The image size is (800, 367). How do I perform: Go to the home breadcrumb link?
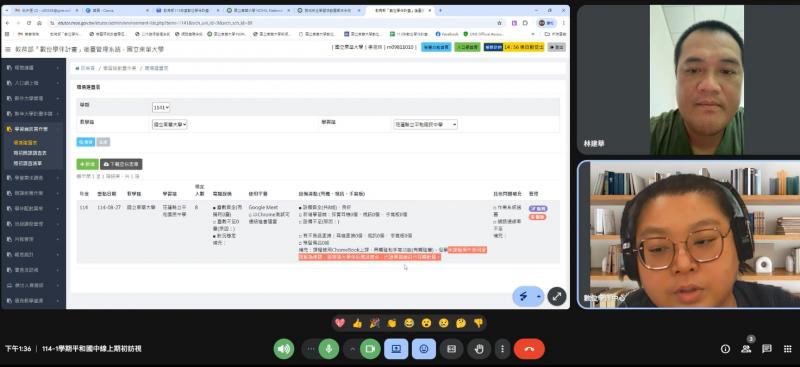(x=86, y=68)
